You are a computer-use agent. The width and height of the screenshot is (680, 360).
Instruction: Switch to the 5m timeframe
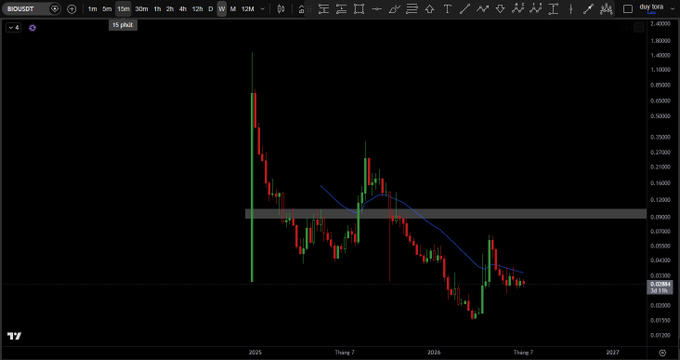pyautogui.click(x=107, y=9)
